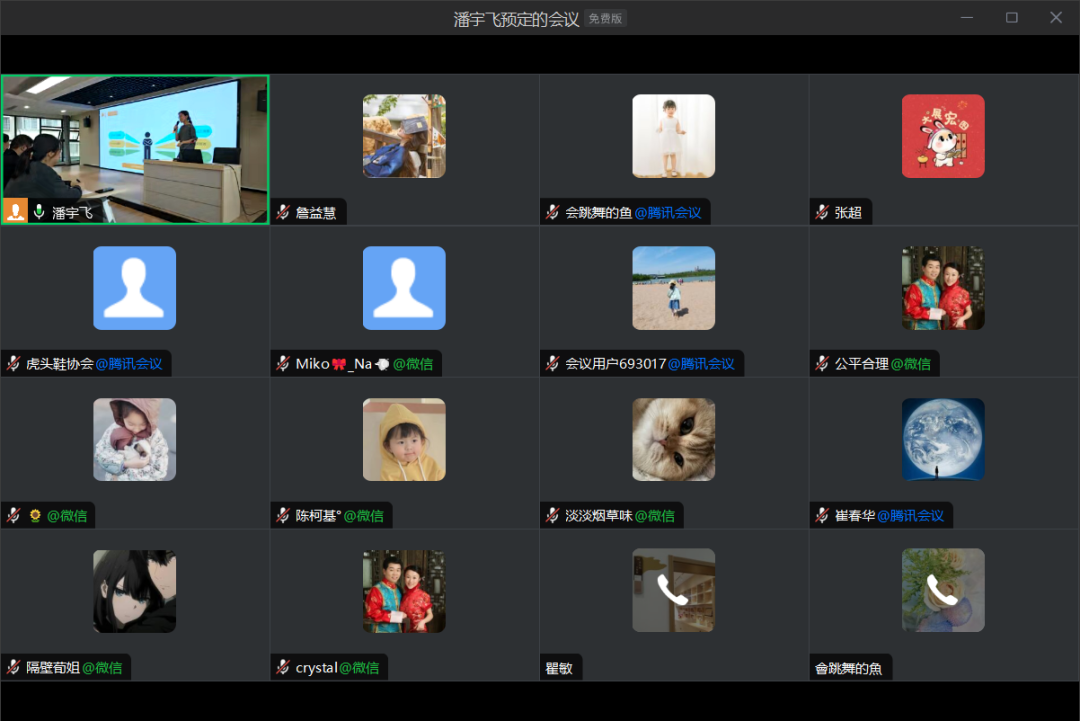Click the 免费版 badge in the title bar
Screen dimensions: 1080x721
coord(605,19)
